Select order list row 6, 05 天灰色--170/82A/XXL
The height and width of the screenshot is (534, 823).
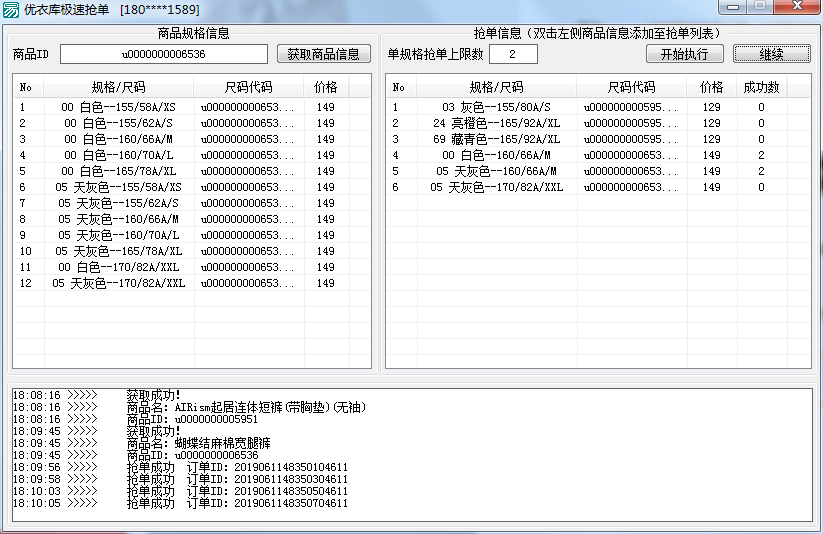tap(598, 187)
